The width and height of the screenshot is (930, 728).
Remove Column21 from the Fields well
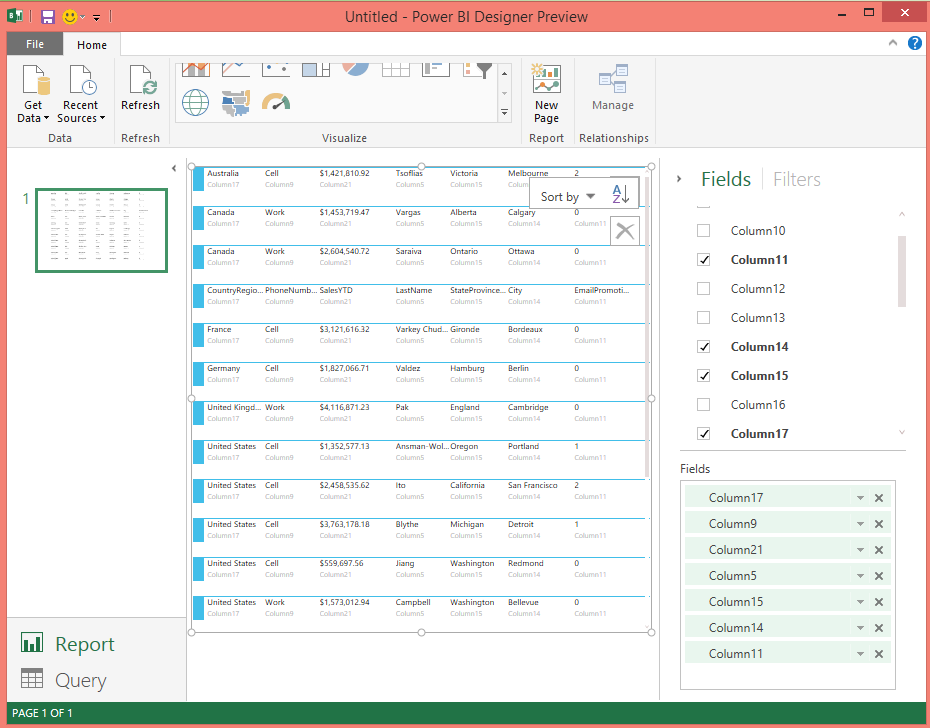click(879, 550)
